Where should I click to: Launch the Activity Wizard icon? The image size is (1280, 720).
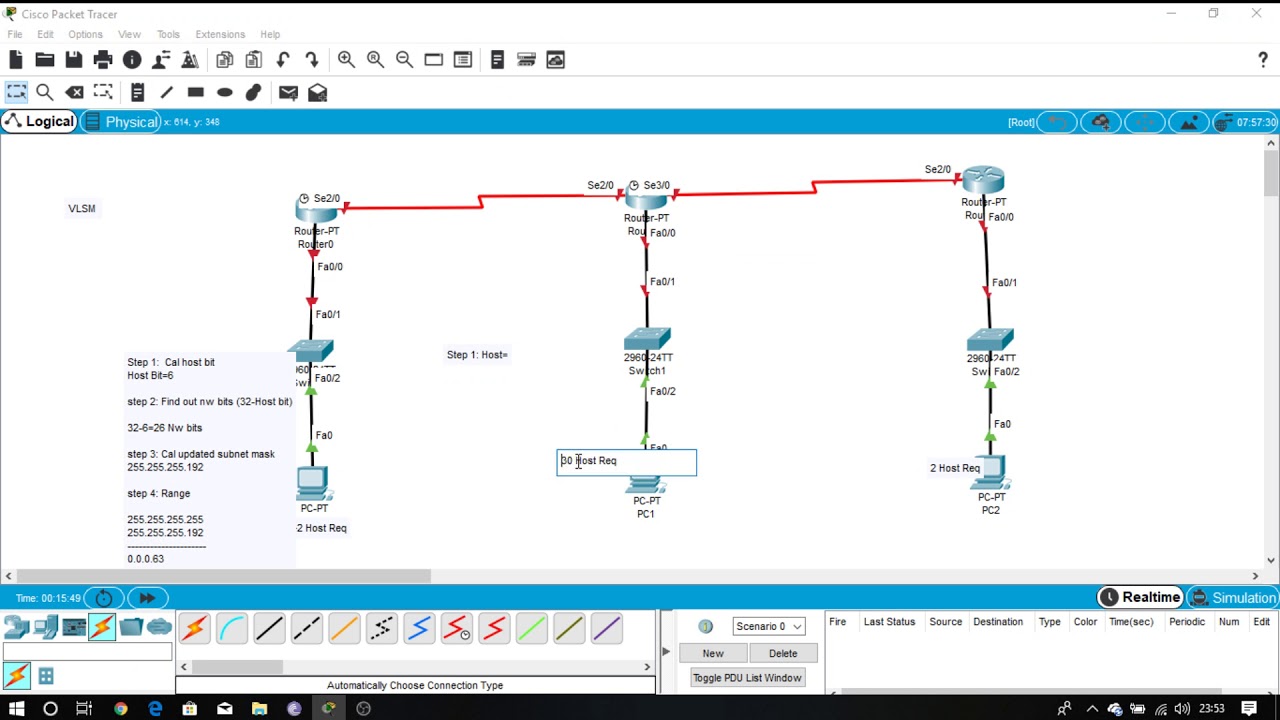pos(161,60)
